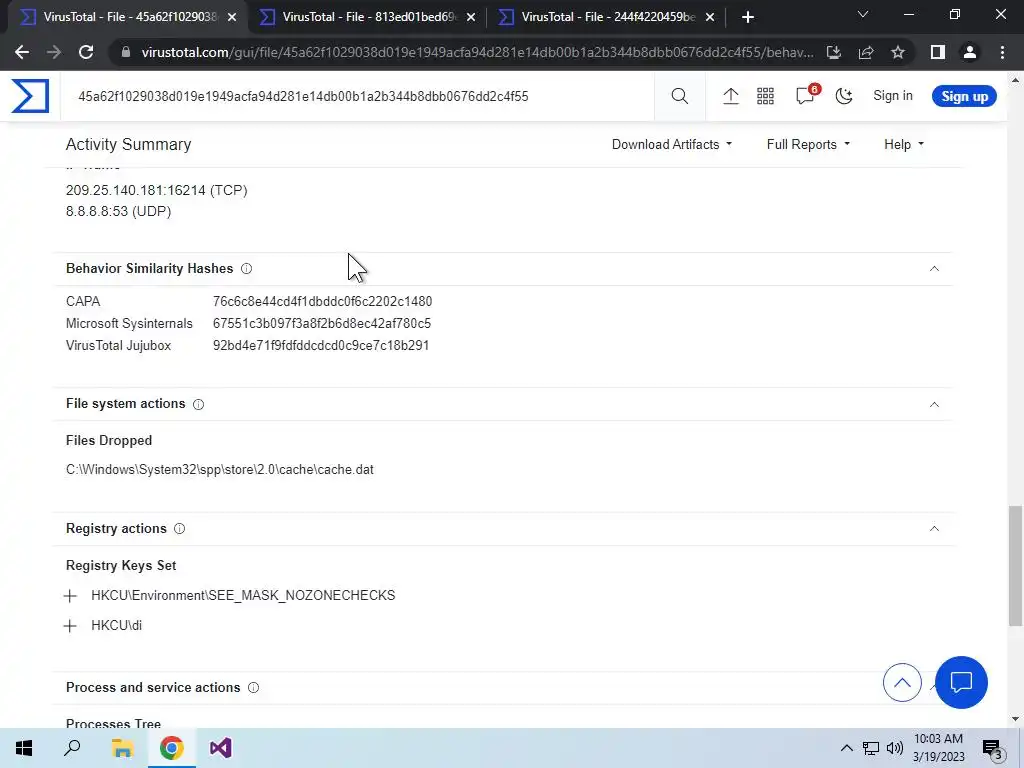Open the Download Artifacts dropdown

(x=672, y=144)
